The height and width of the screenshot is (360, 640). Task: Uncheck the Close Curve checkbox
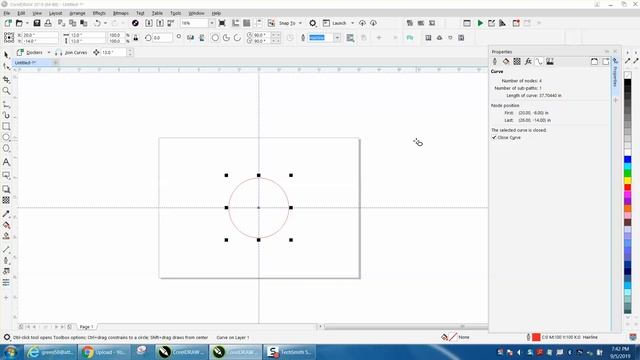click(494, 138)
